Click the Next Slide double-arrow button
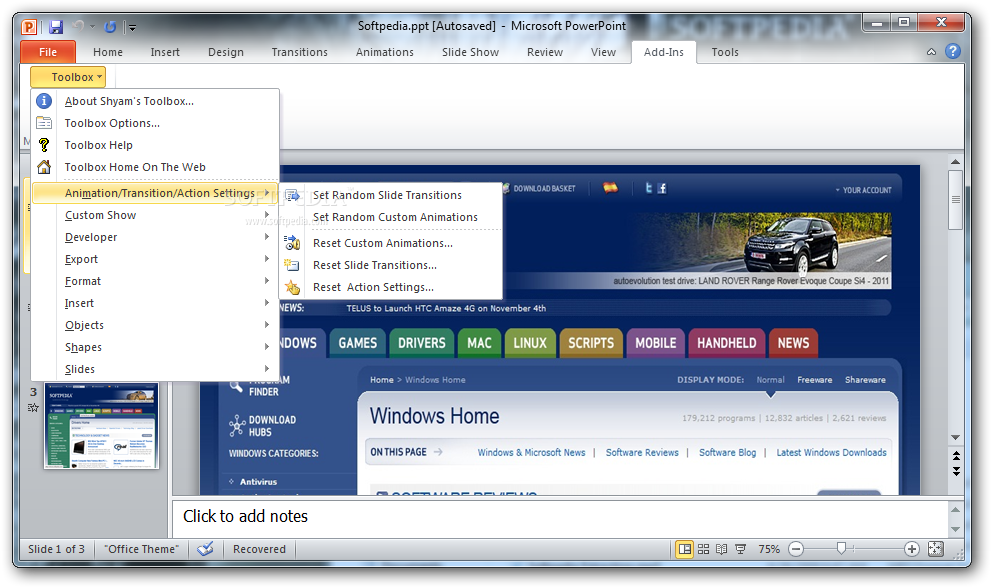Image resolution: width=992 pixels, height=588 pixels. coord(956,471)
